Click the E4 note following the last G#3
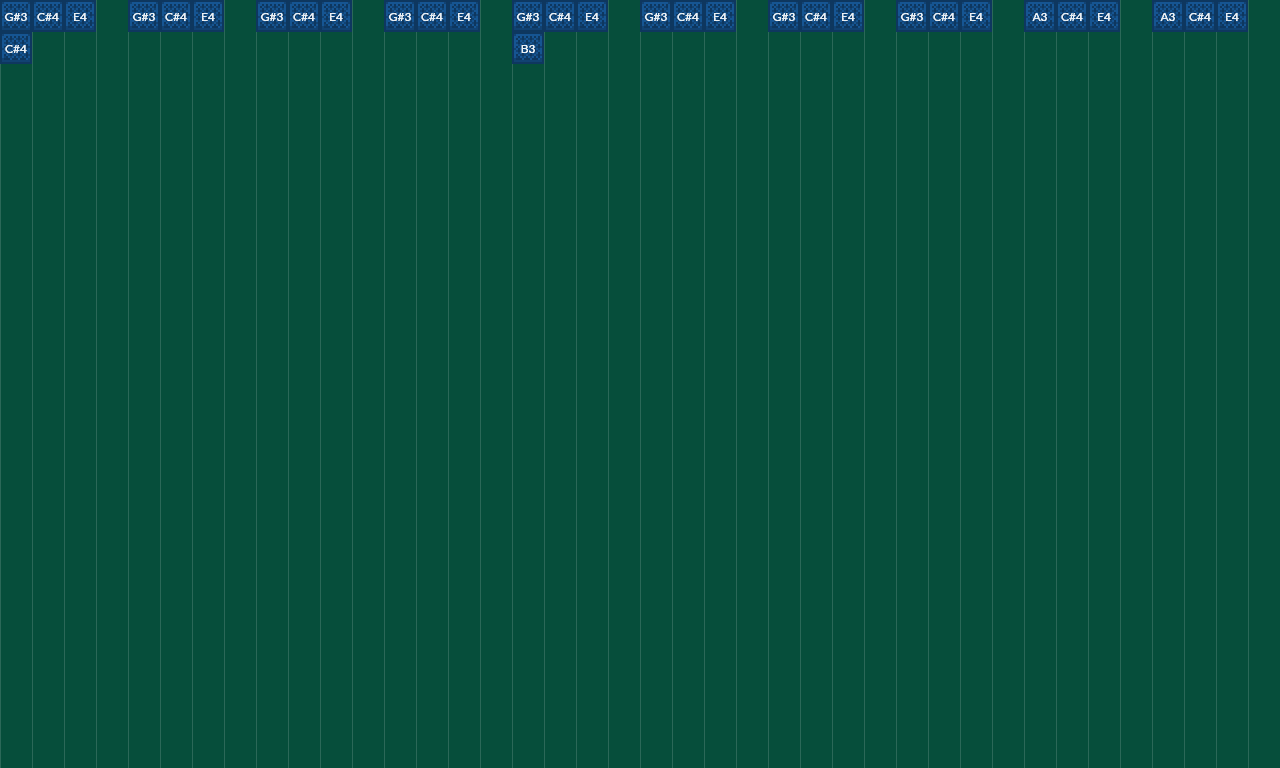Viewport: 1280px width, 768px height. point(976,16)
